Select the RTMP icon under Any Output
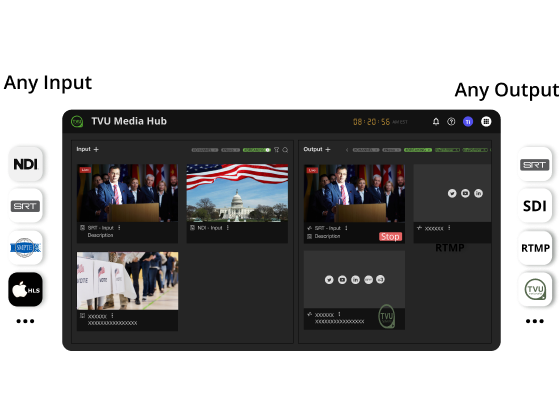Screen dimensions: 559x416 [535, 248]
